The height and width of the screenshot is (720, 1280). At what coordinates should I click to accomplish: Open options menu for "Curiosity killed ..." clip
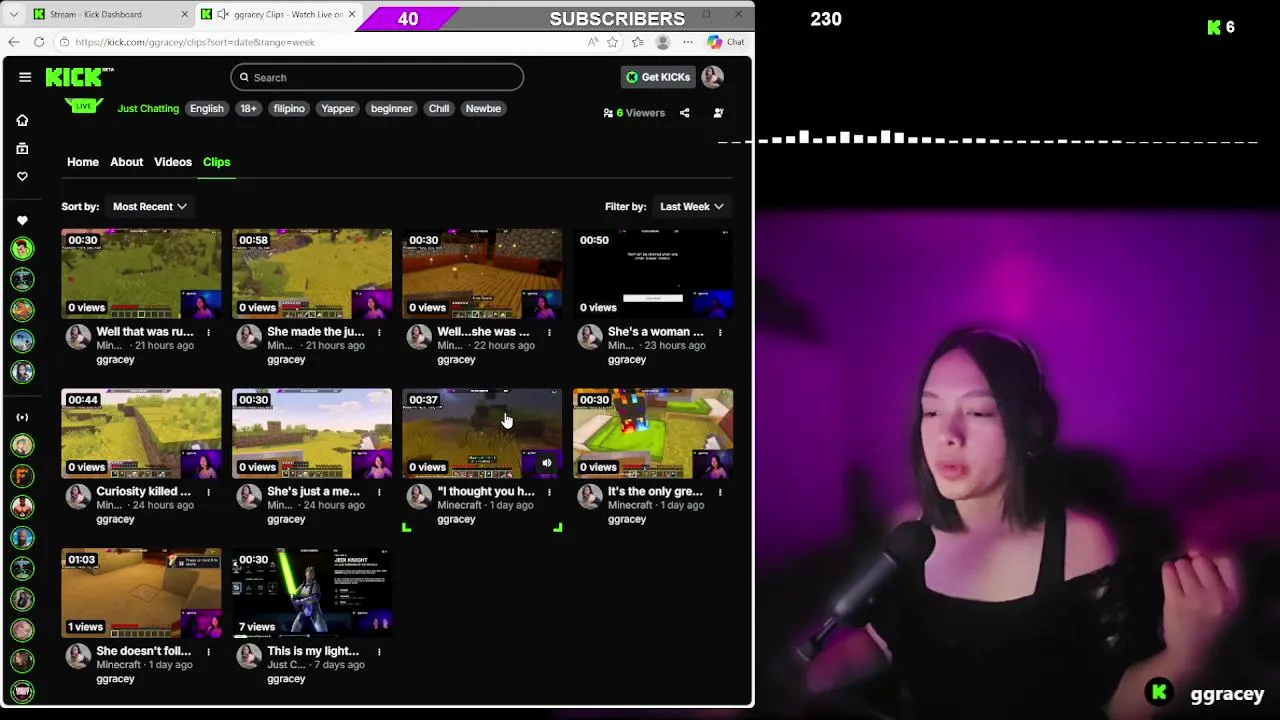point(208,492)
